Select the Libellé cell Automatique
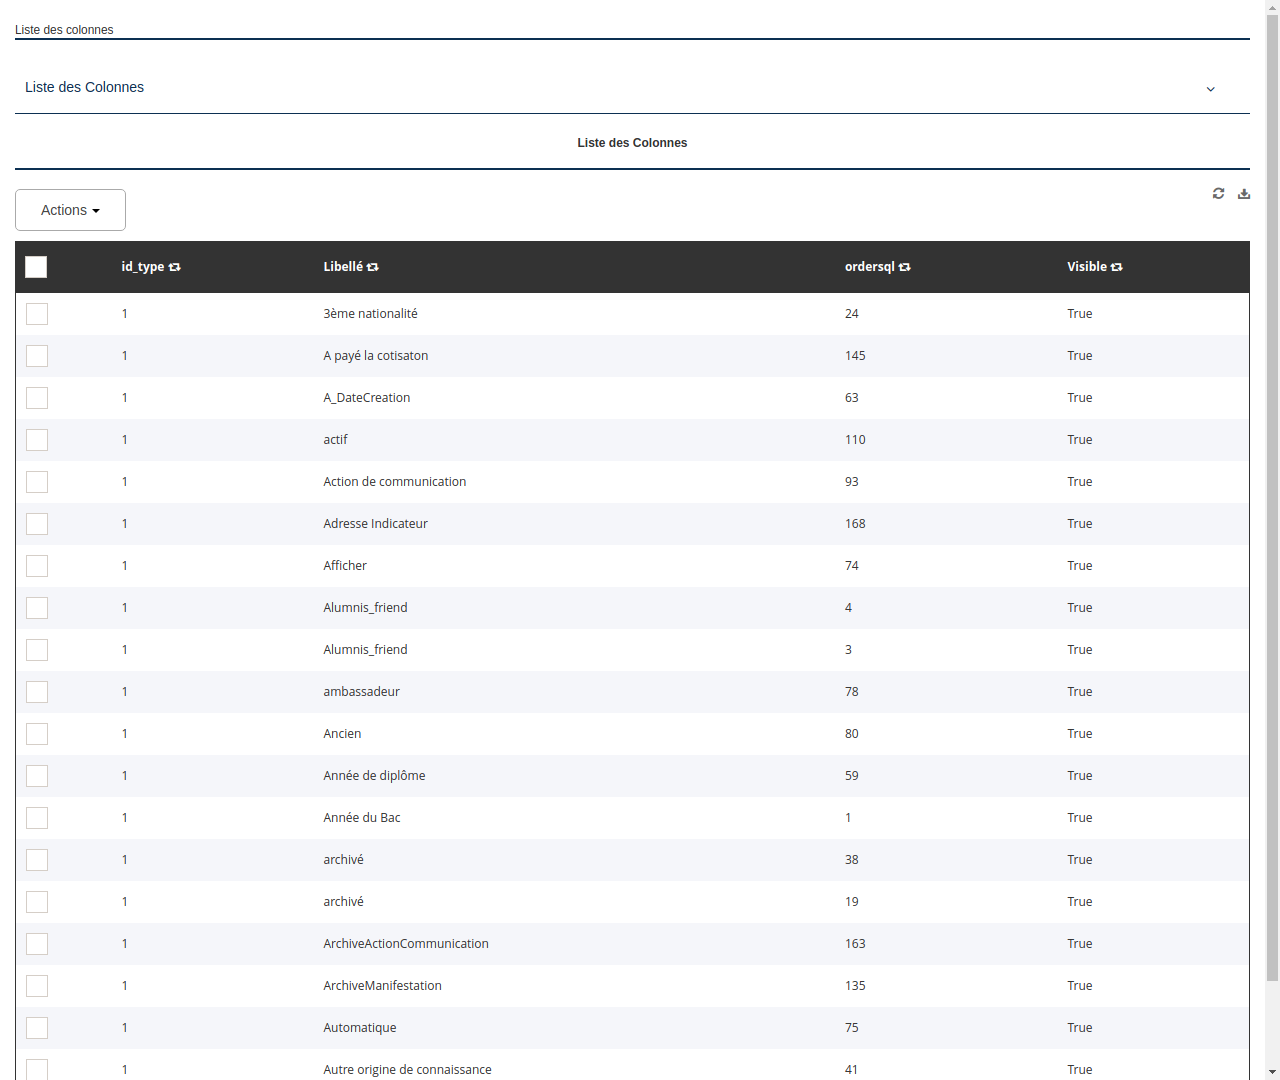Image resolution: width=1280 pixels, height=1080 pixels. tap(359, 1027)
